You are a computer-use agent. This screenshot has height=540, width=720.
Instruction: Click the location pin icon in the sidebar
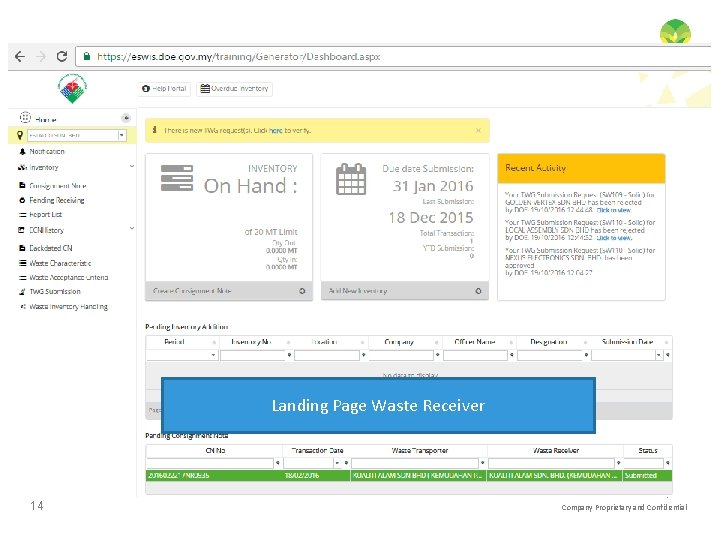point(20,135)
